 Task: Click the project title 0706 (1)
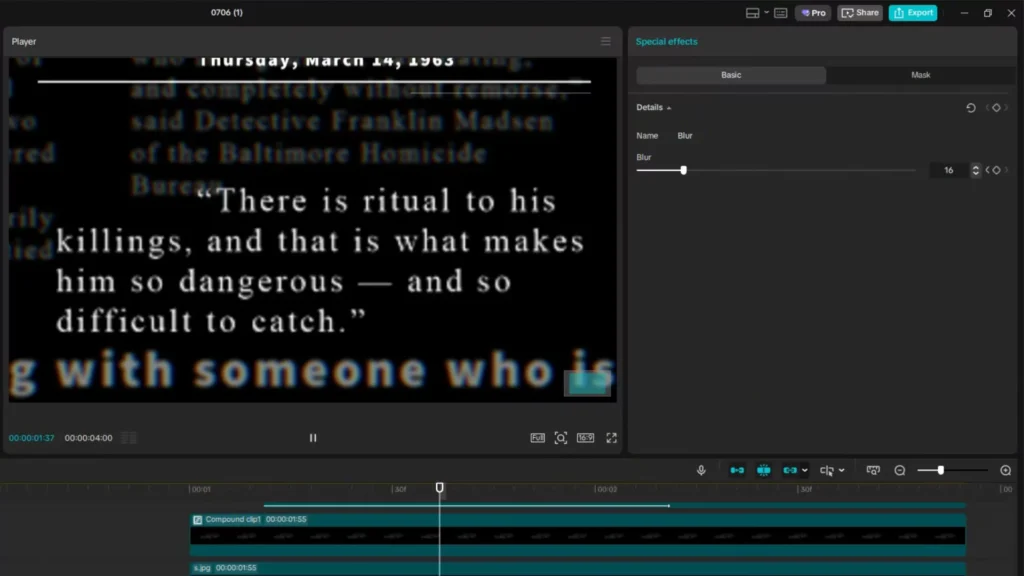[x=227, y=12]
